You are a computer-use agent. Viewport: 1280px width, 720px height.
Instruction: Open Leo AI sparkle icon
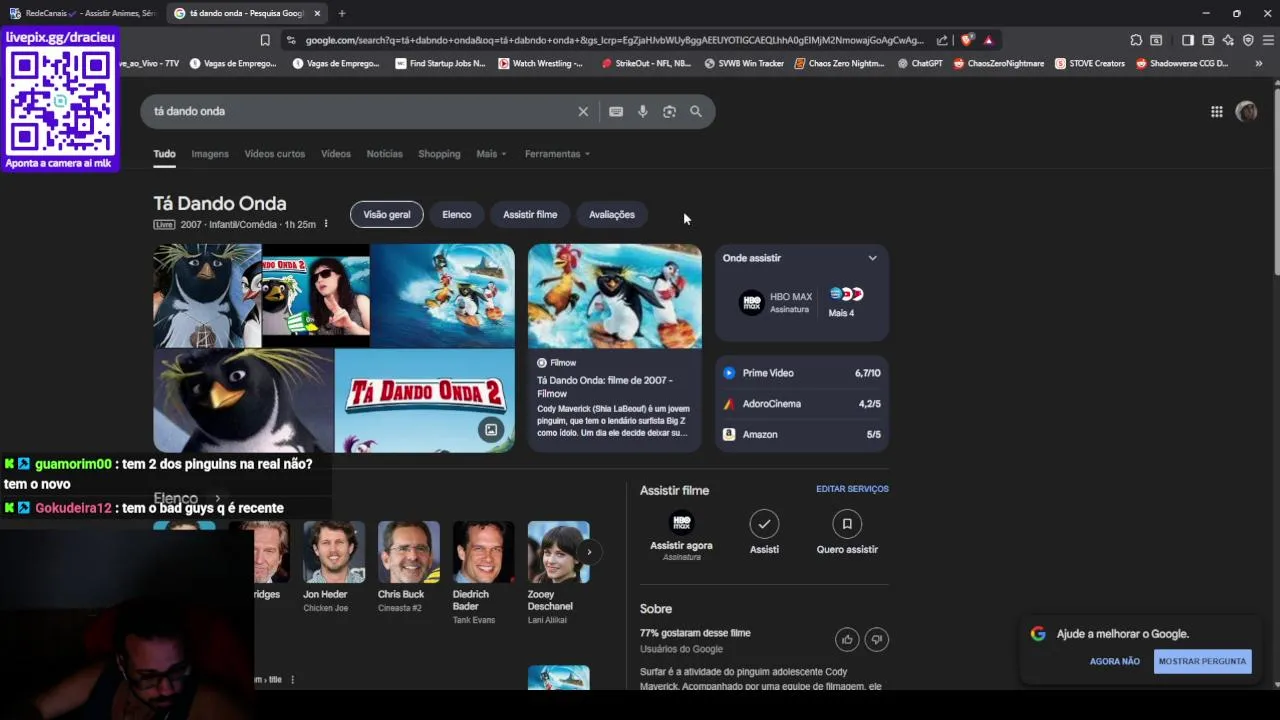[1228, 40]
